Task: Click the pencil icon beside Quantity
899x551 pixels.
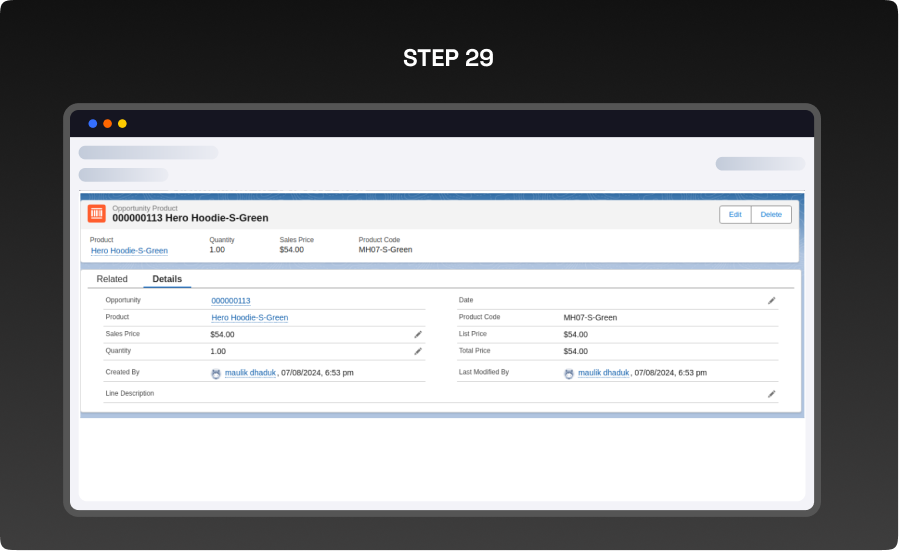Action: [x=418, y=351]
